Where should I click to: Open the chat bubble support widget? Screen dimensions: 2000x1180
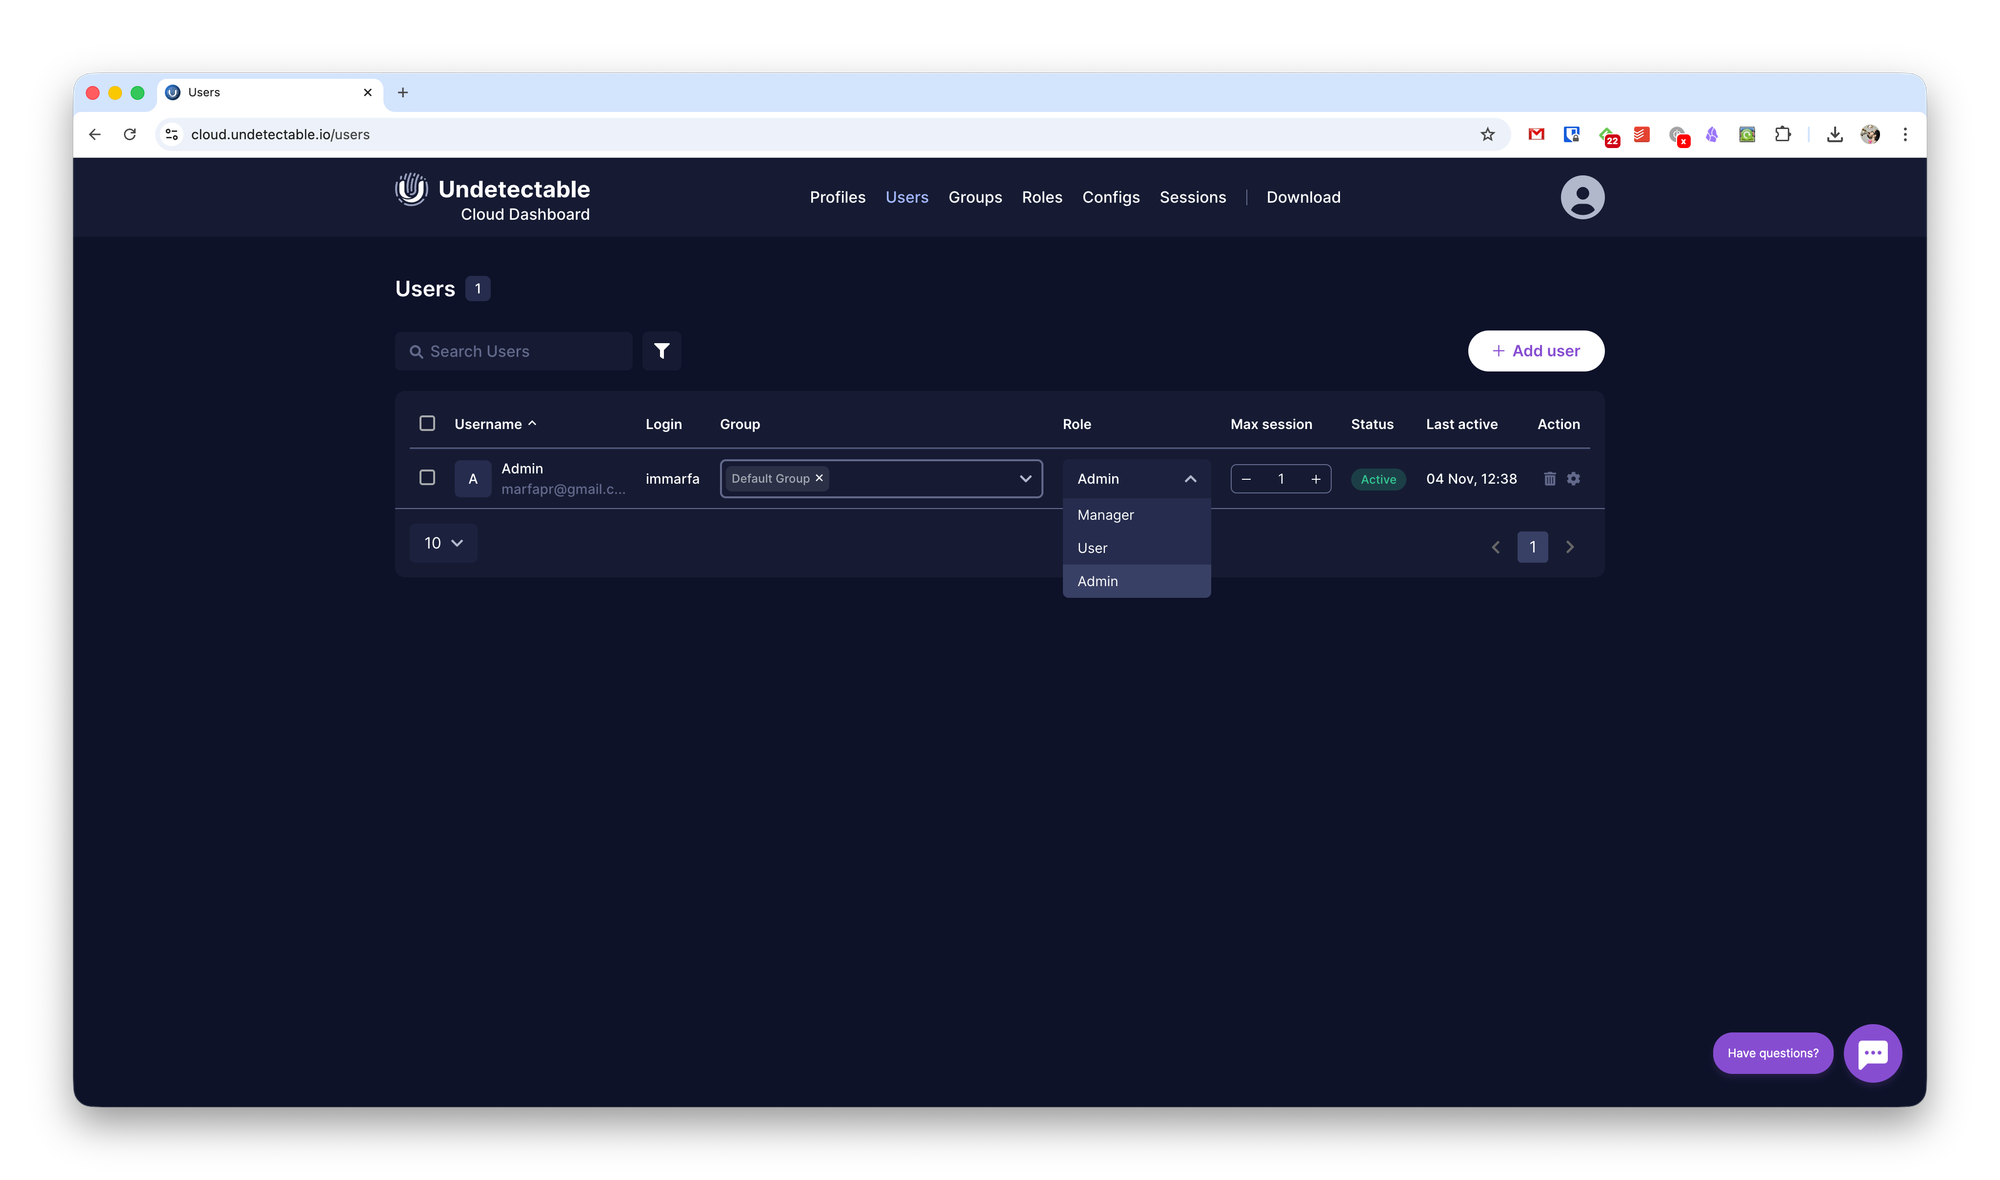[x=1872, y=1053]
